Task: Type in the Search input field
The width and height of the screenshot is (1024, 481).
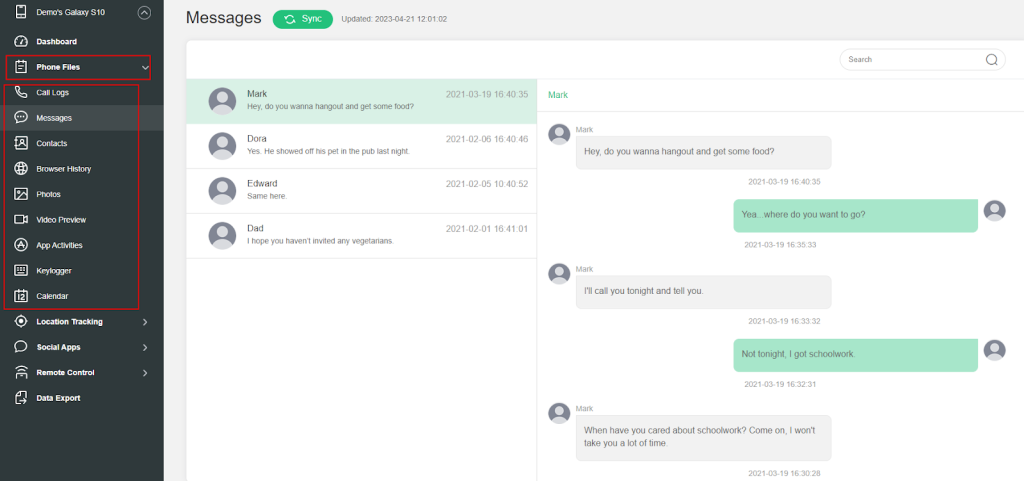Action: point(910,60)
